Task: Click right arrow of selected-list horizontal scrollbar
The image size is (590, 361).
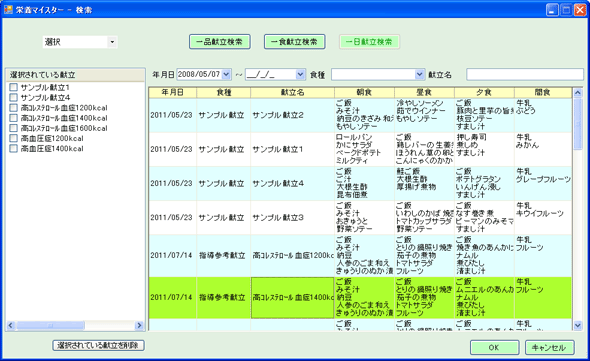Action: pos(139,325)
